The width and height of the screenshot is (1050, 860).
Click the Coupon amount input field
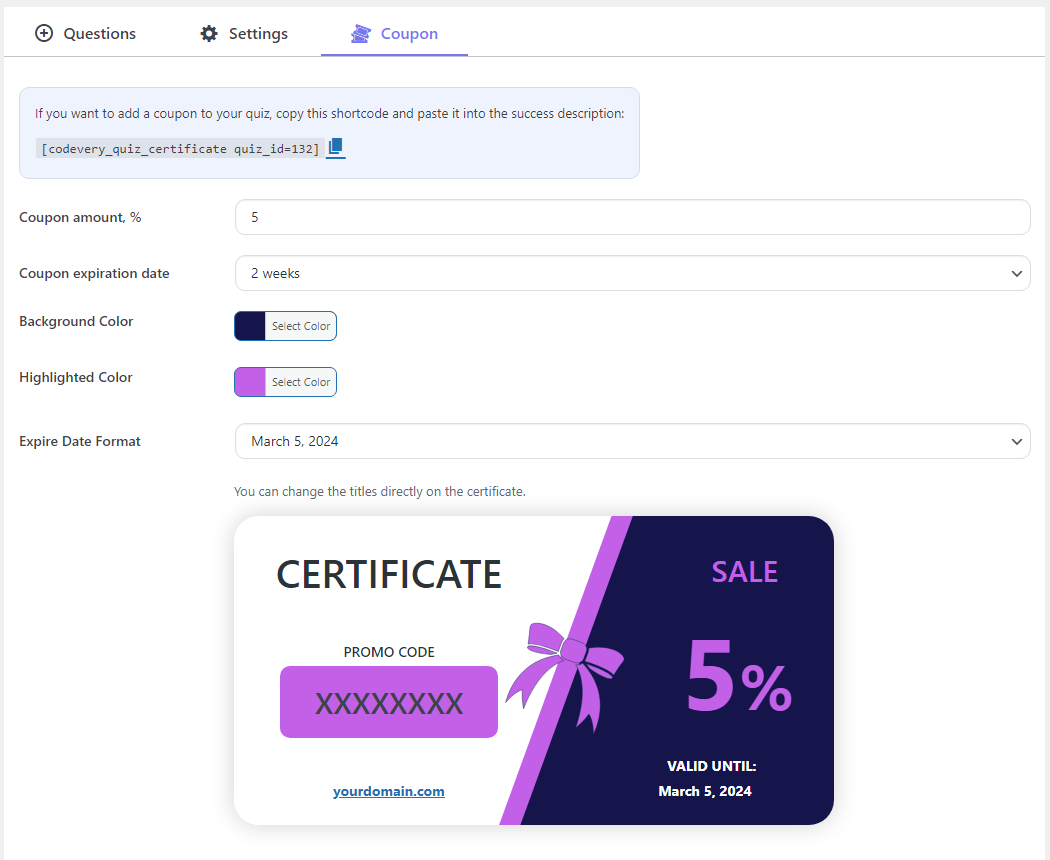point(632,216)
